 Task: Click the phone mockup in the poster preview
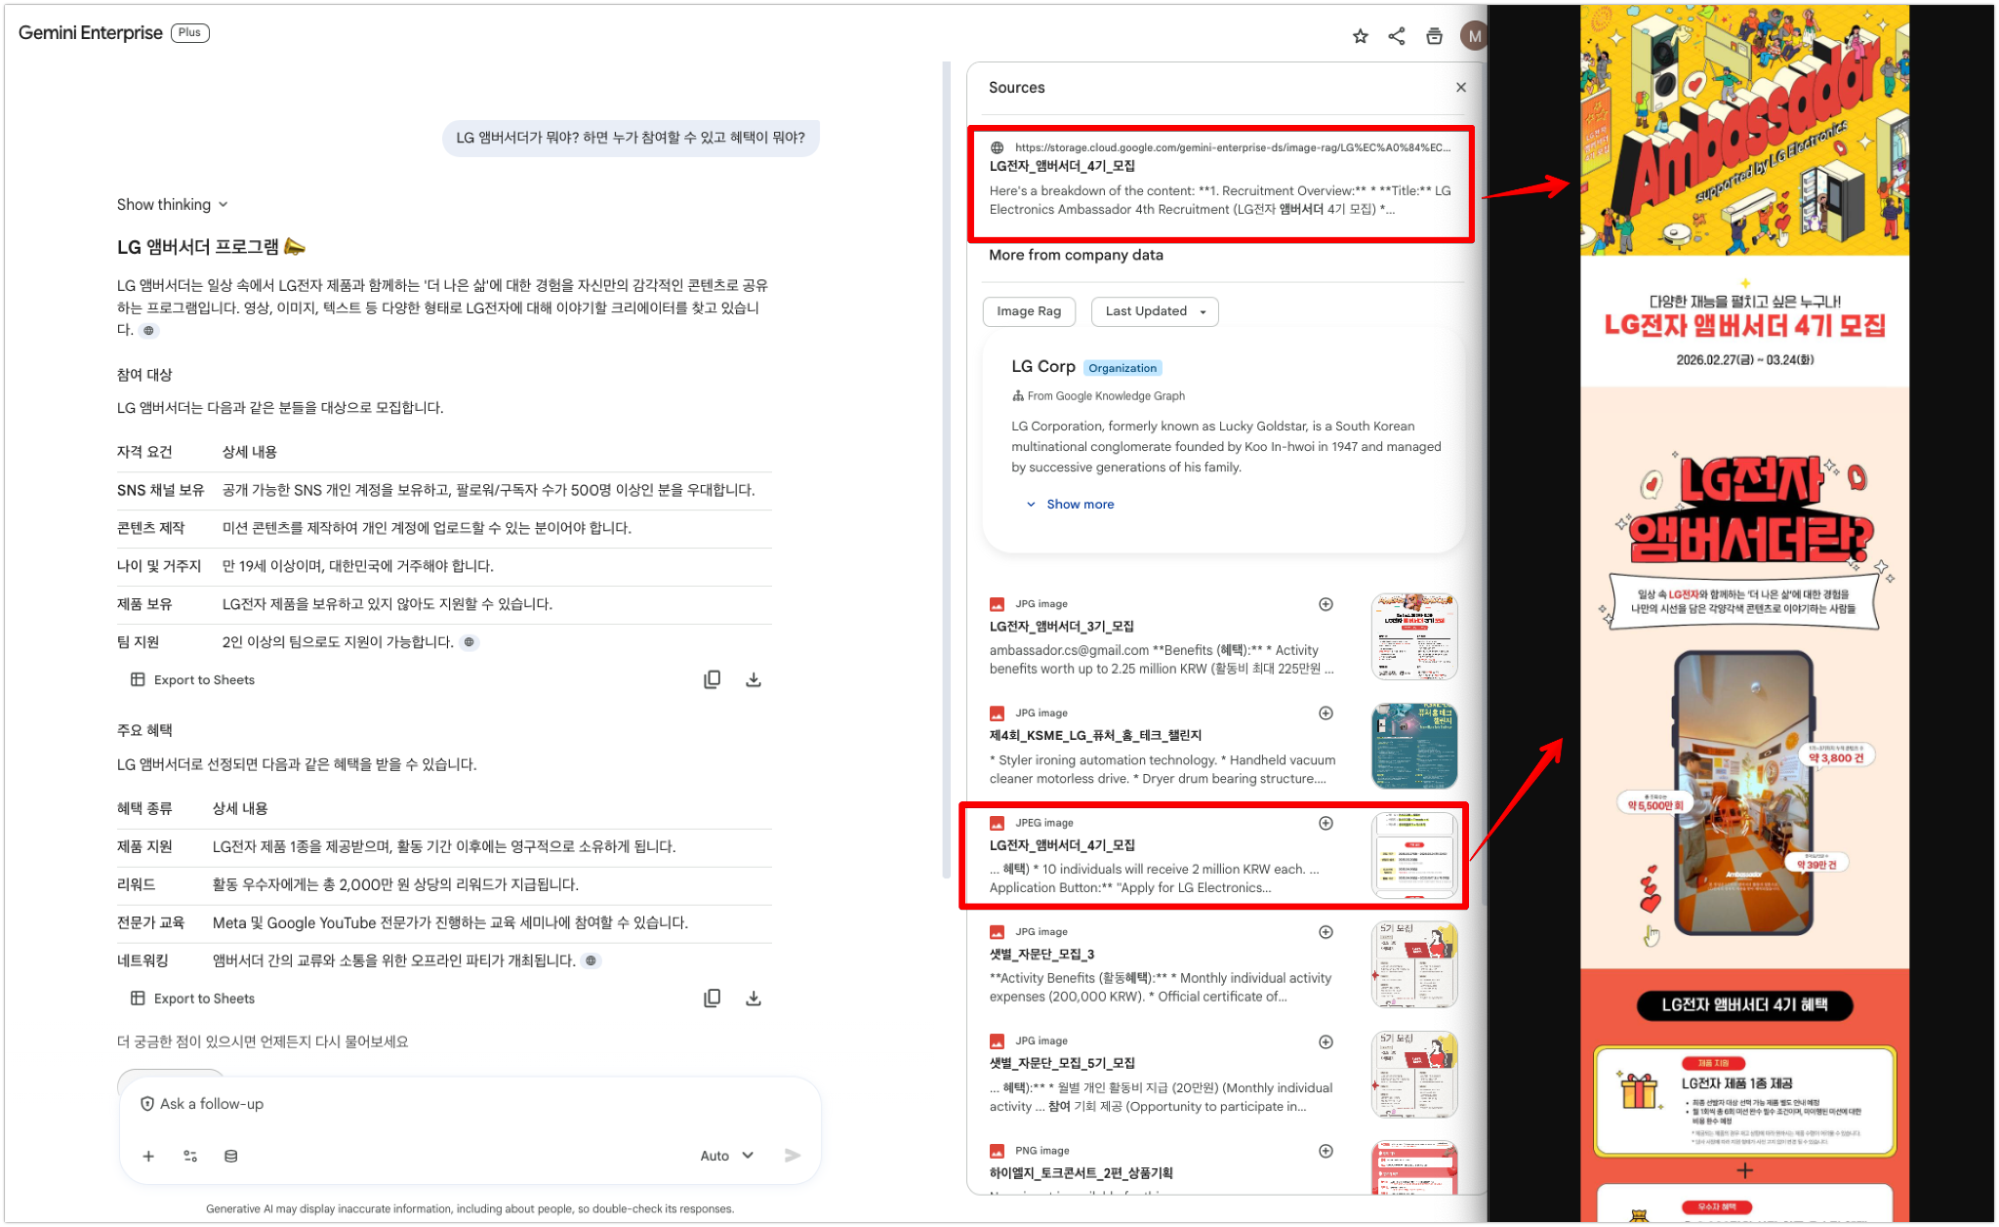click(x=1744, y=794)
